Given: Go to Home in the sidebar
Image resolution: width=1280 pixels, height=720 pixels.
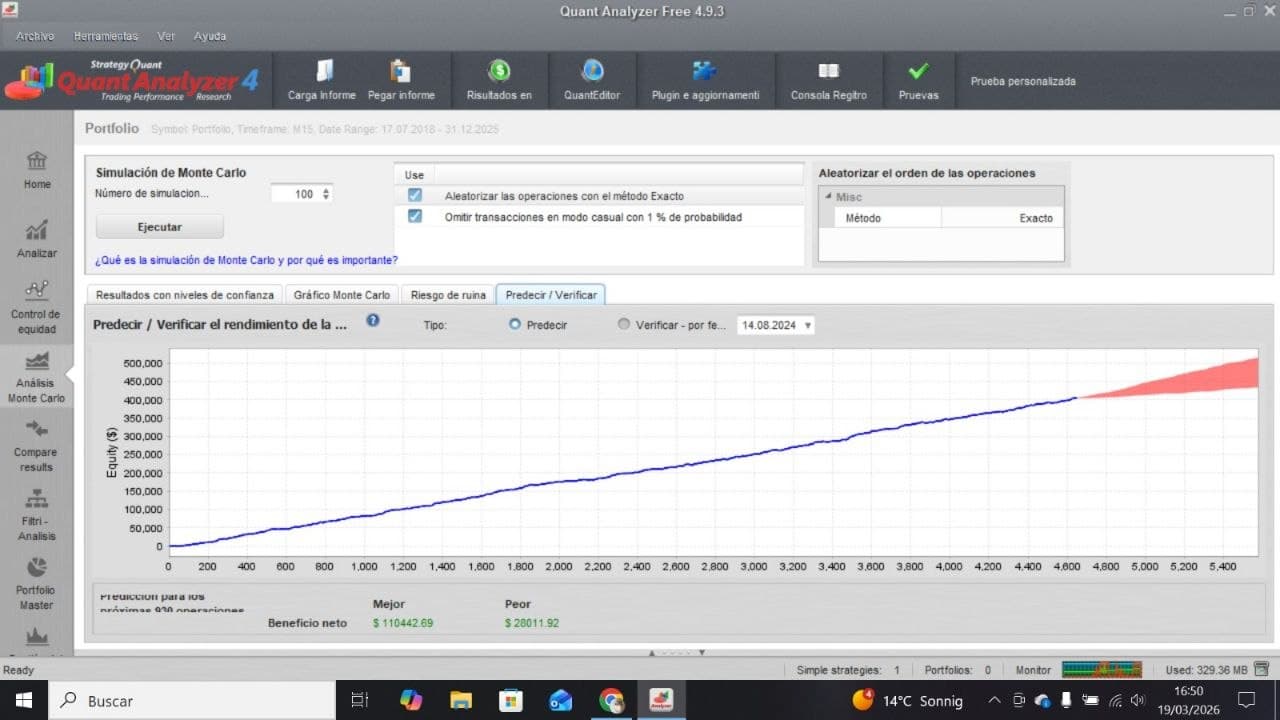Looking at the screenshot, I should (37, 169).
